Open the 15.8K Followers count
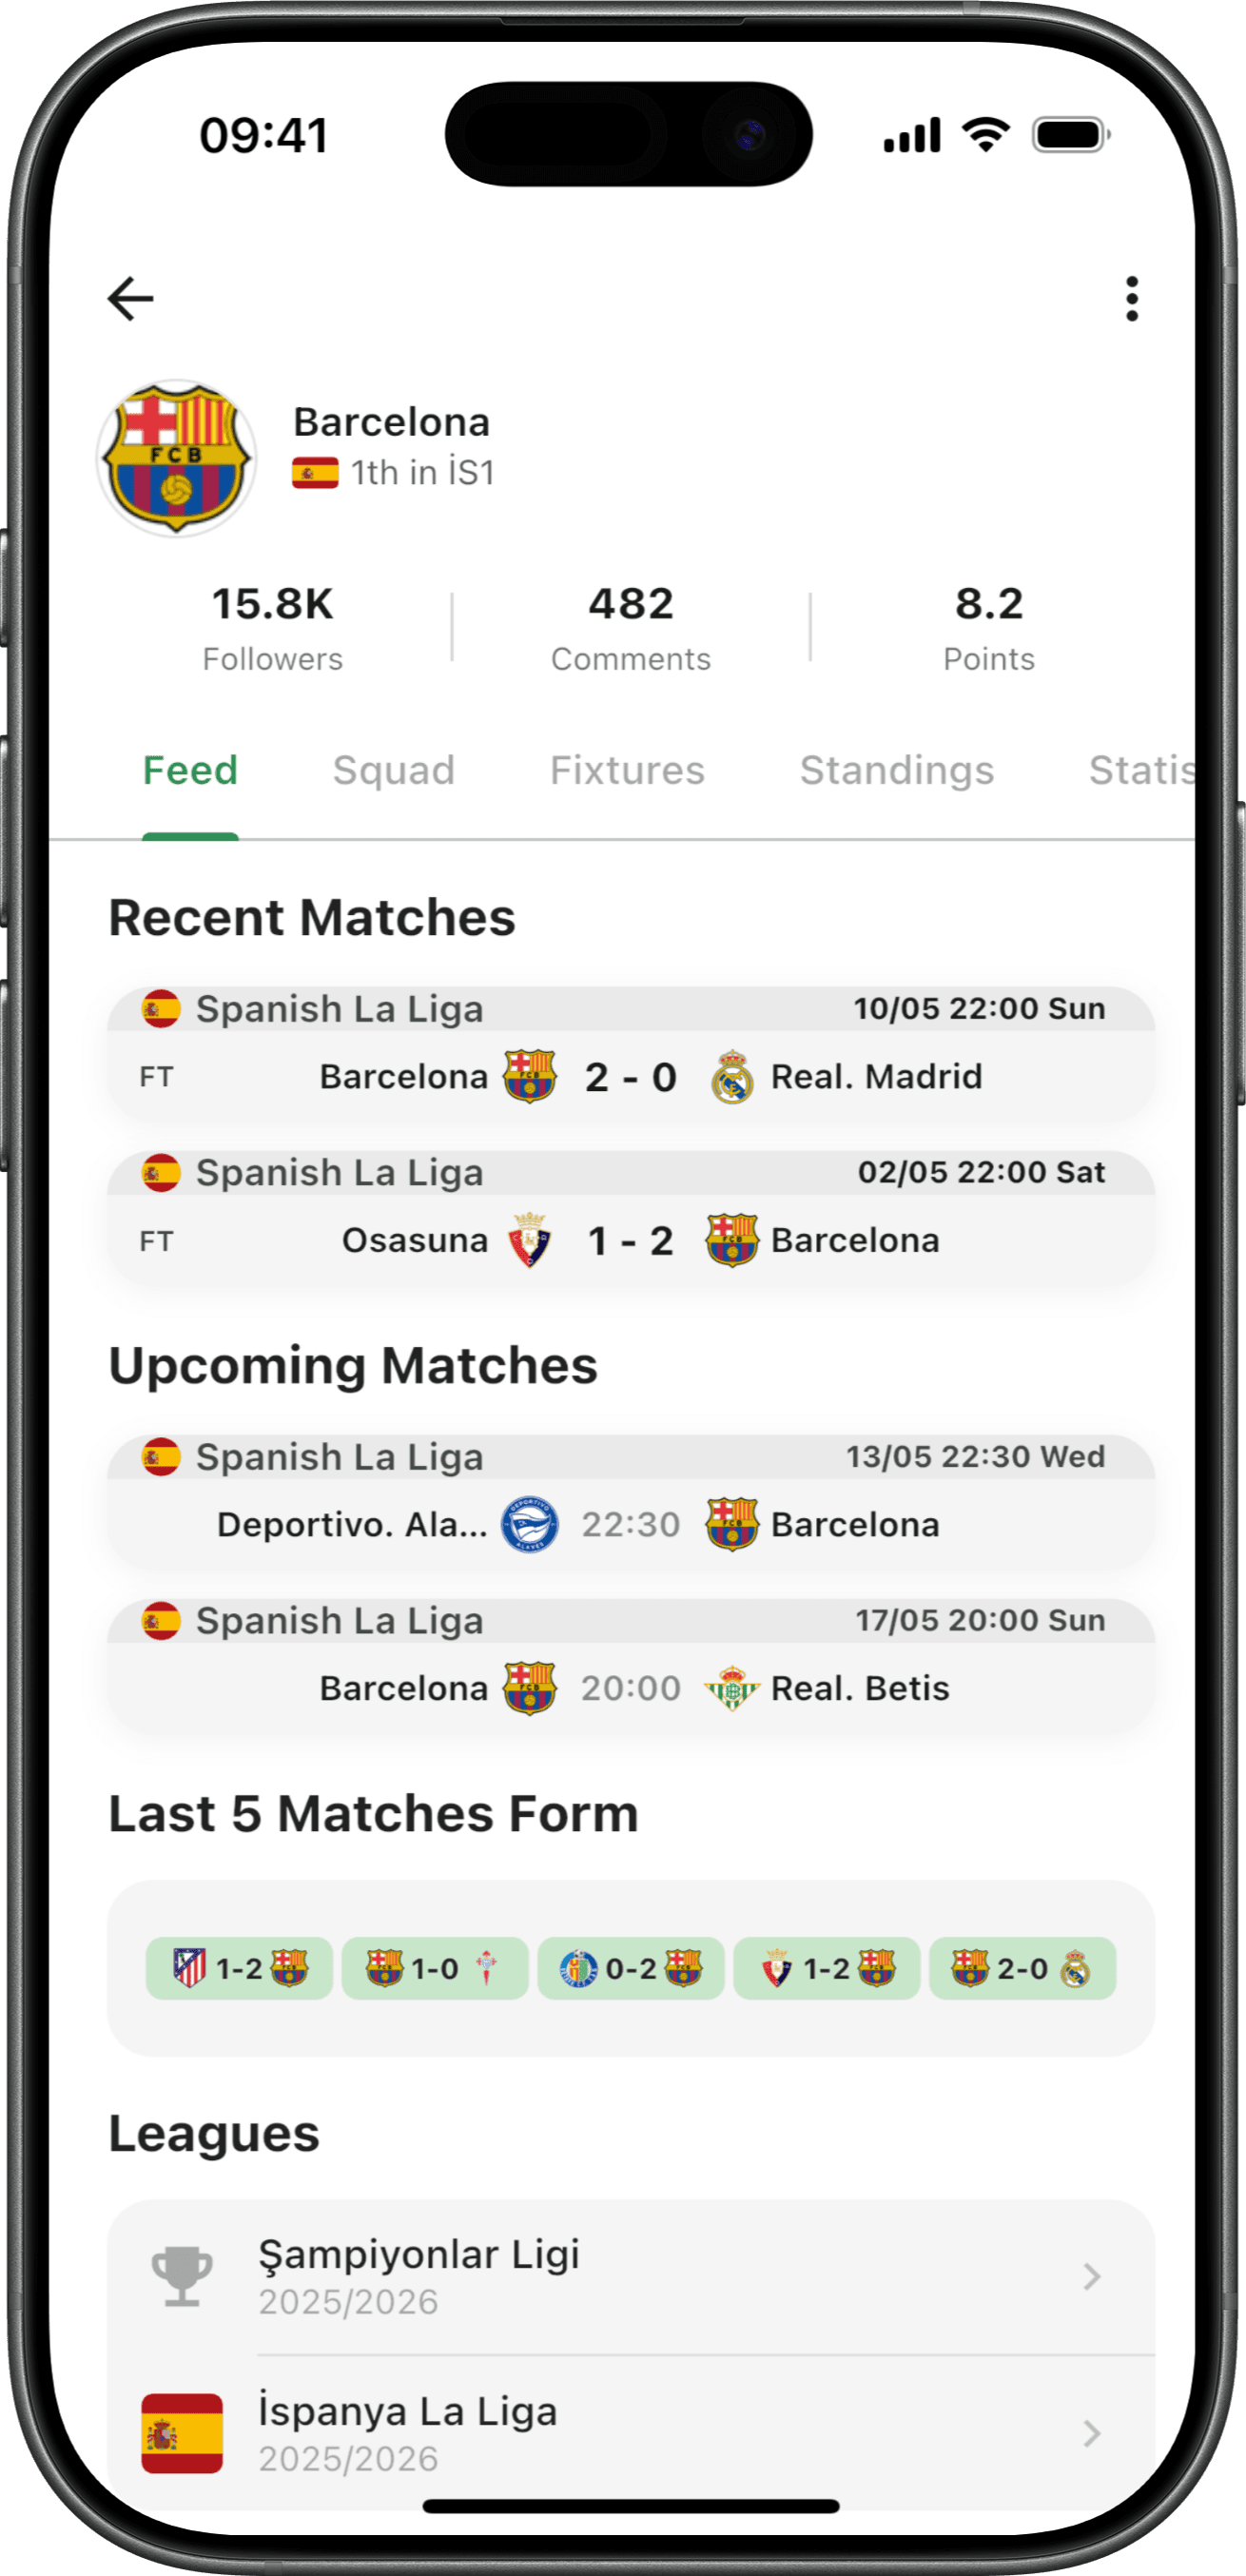The height and width of the screenshot is (2576, 1246). click(x=272, y=628)
